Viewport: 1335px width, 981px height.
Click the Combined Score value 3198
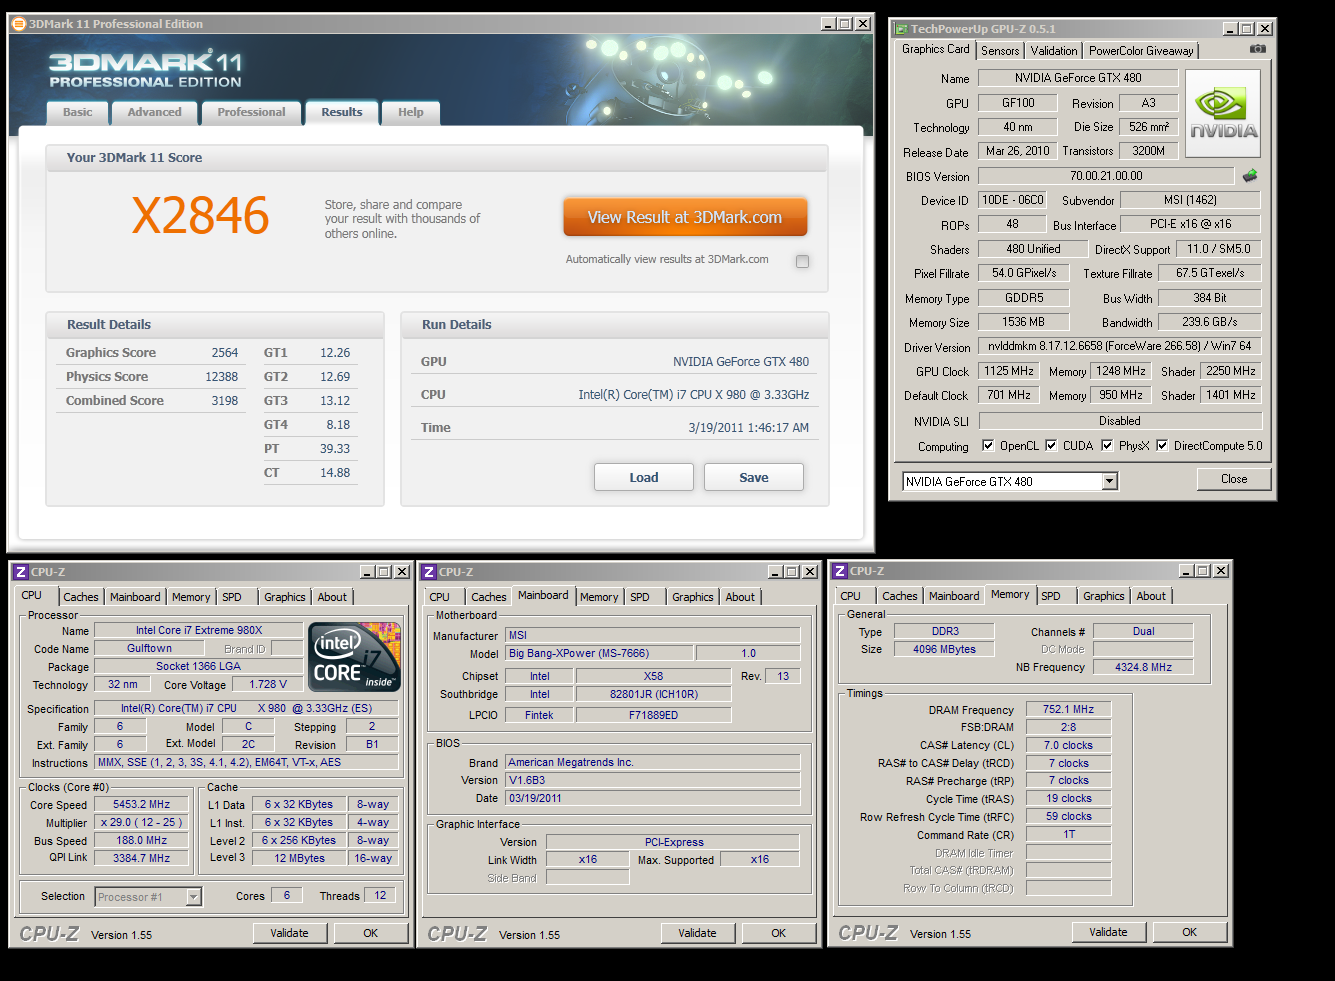[225, 401]
